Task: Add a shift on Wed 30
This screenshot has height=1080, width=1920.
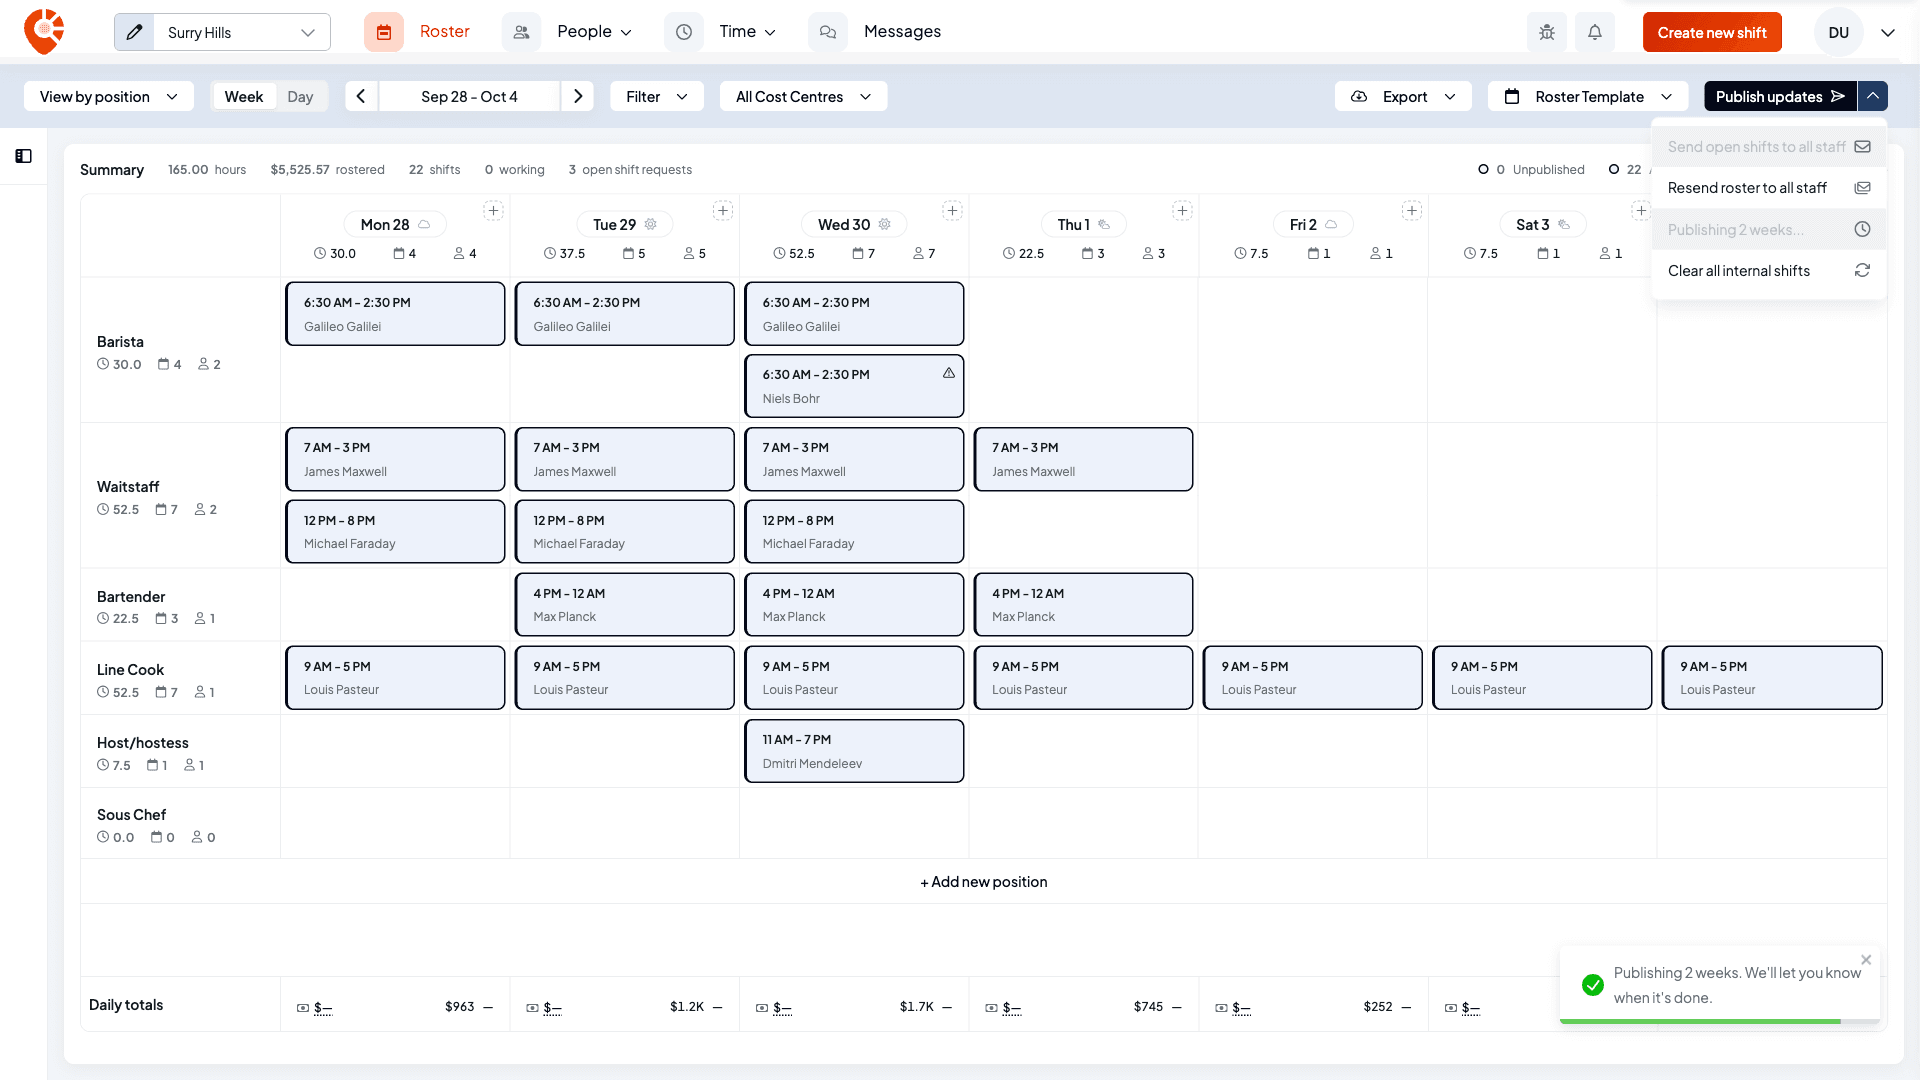Action: (952, 211)
